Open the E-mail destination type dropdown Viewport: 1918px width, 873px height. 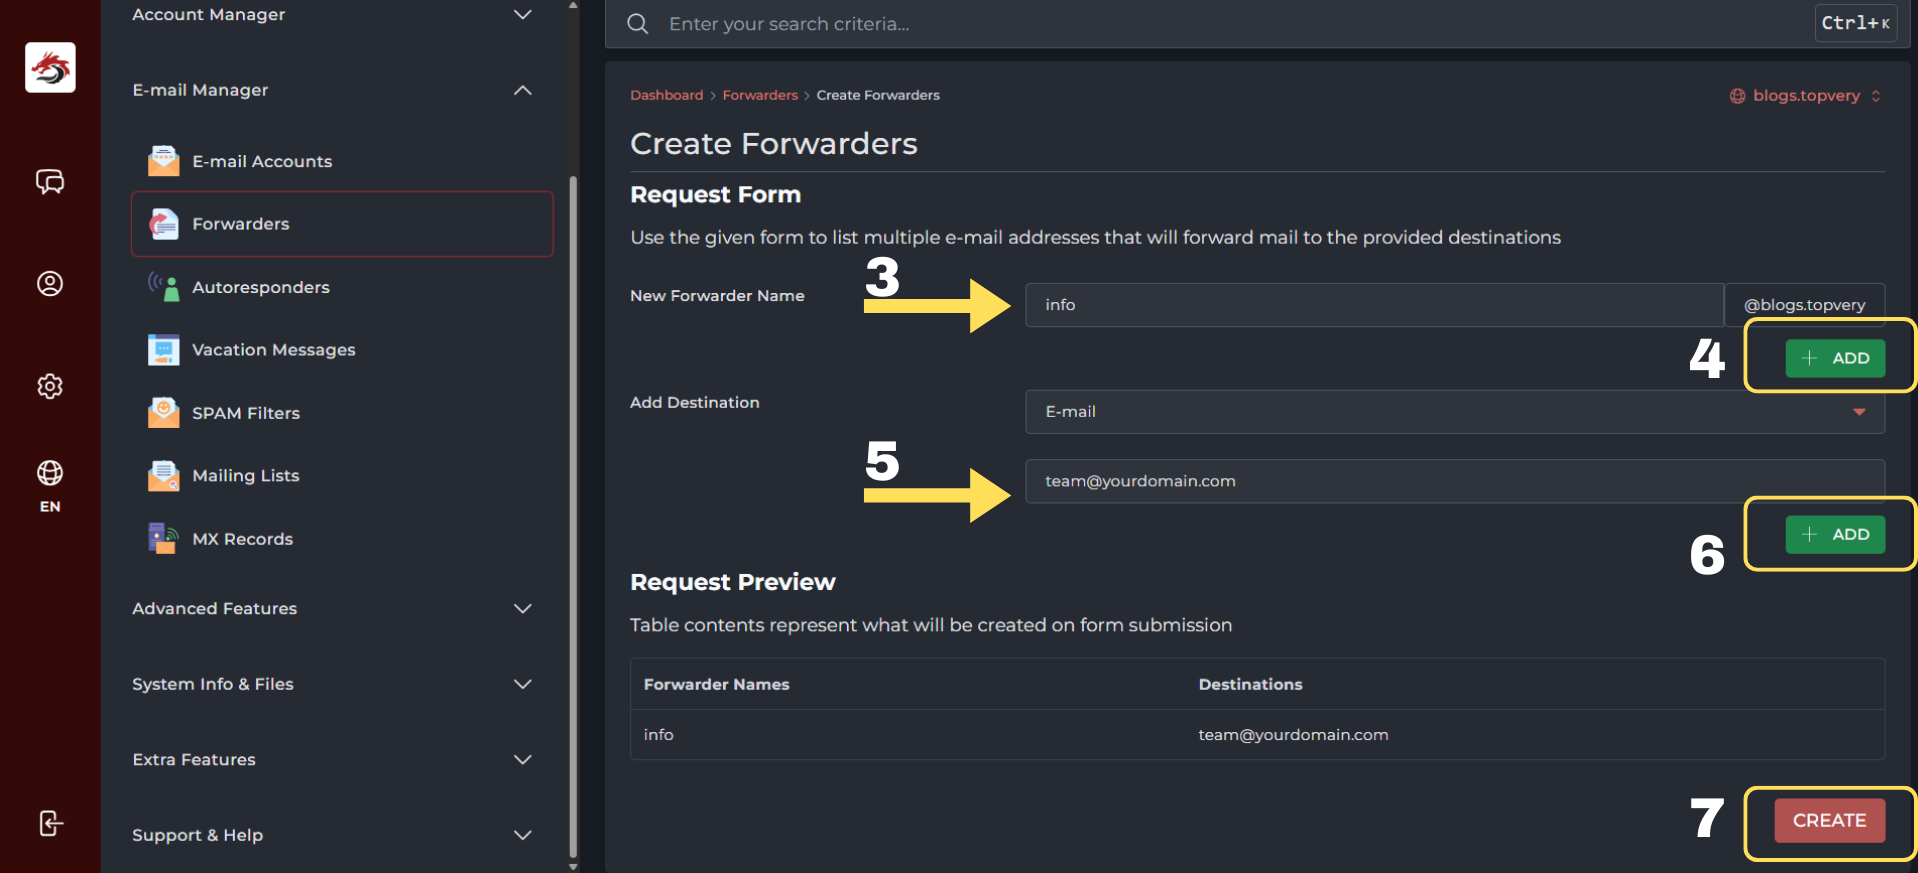1454,412
